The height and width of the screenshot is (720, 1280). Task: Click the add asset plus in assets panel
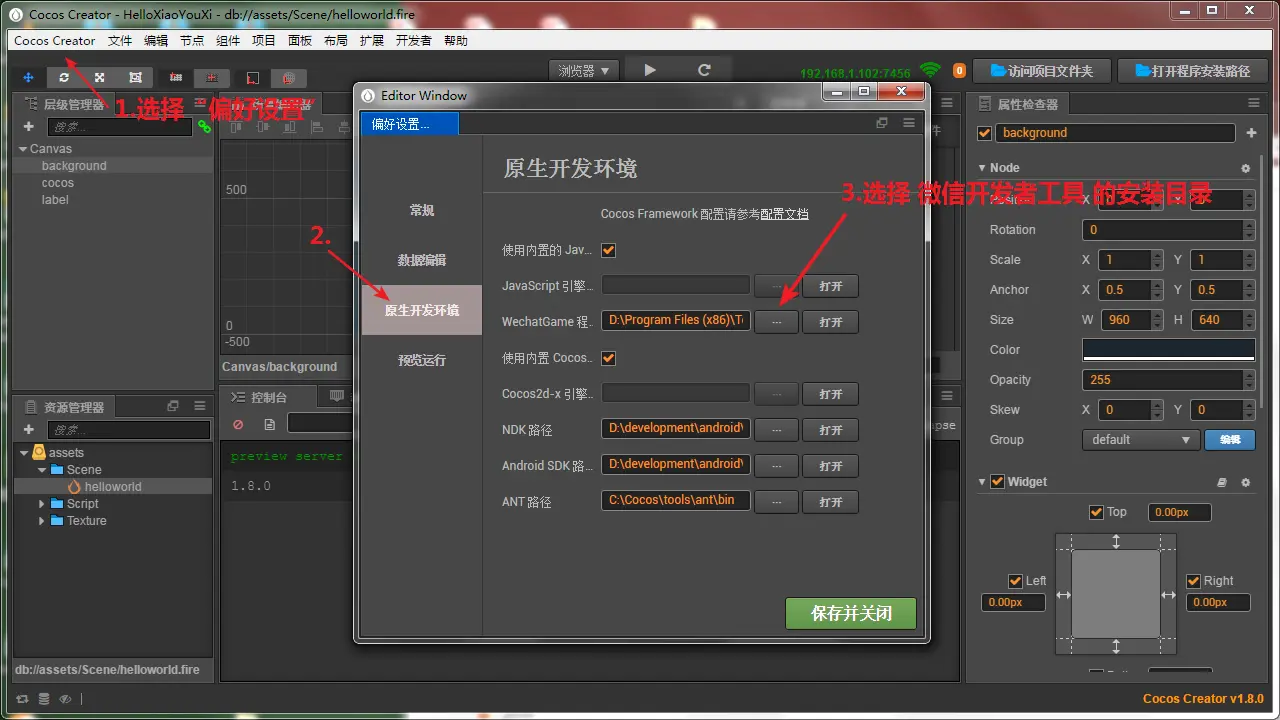click(28, 430)
